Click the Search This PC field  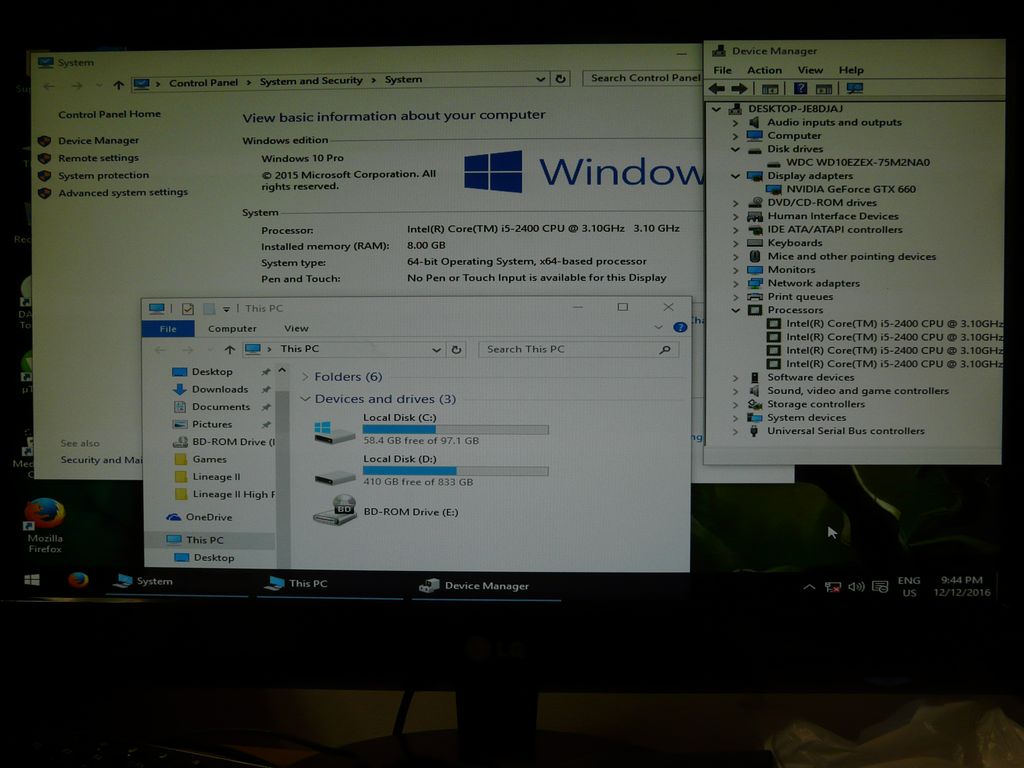pyautogui.click(x=570, y=350)
